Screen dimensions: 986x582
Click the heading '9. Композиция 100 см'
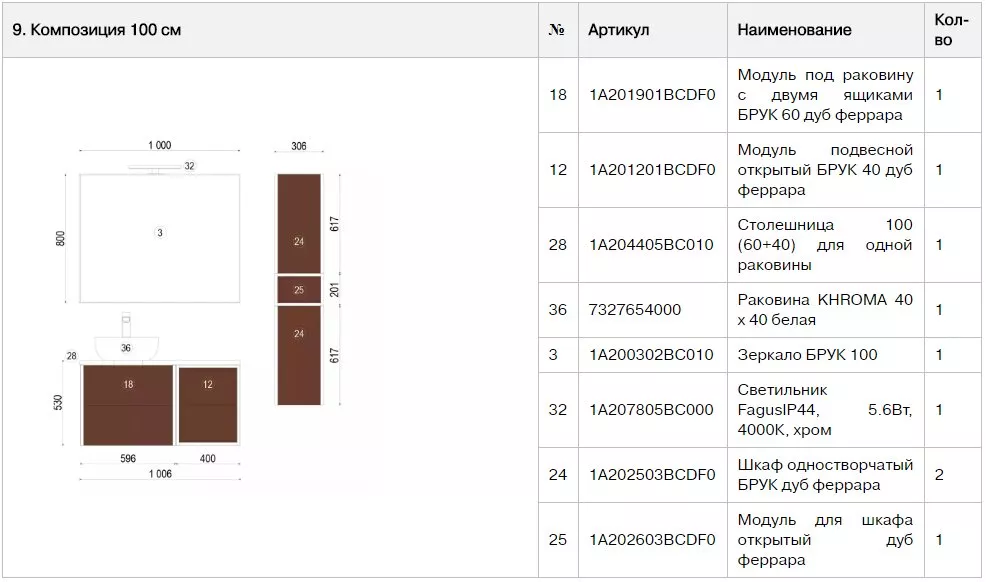coord(96,30)
